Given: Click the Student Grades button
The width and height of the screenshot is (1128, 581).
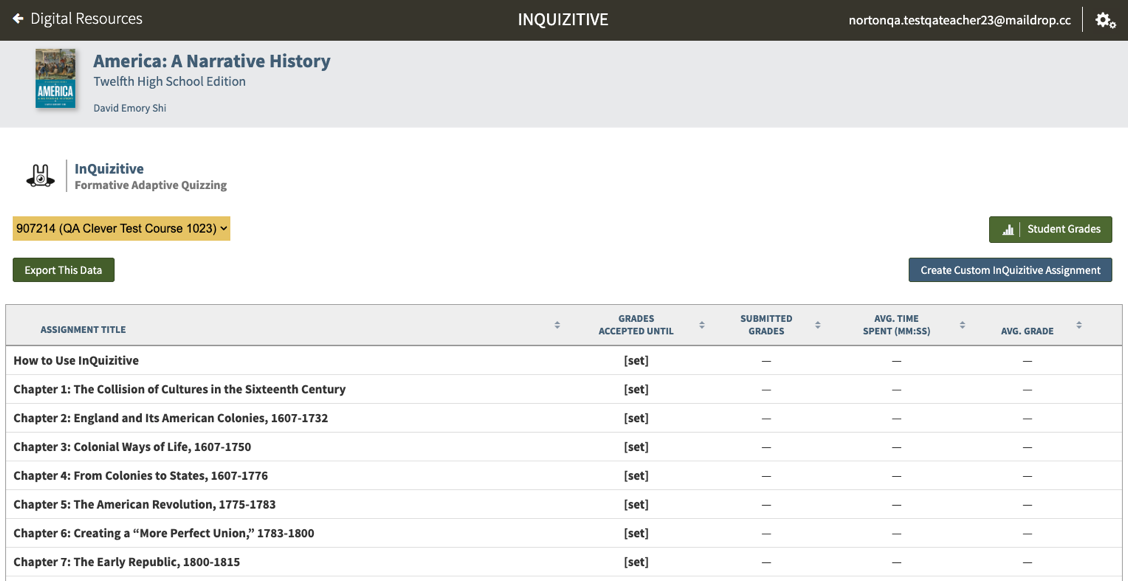Looking at the screenshot, I should pos(1050,229).
